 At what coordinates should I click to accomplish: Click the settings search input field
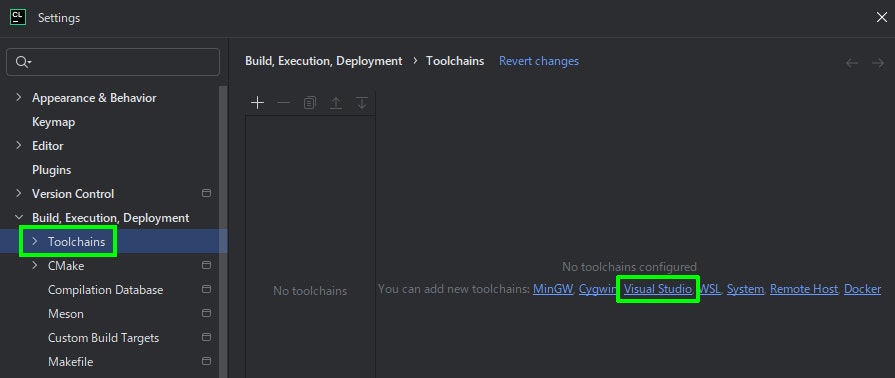click(x=113, y=62)
